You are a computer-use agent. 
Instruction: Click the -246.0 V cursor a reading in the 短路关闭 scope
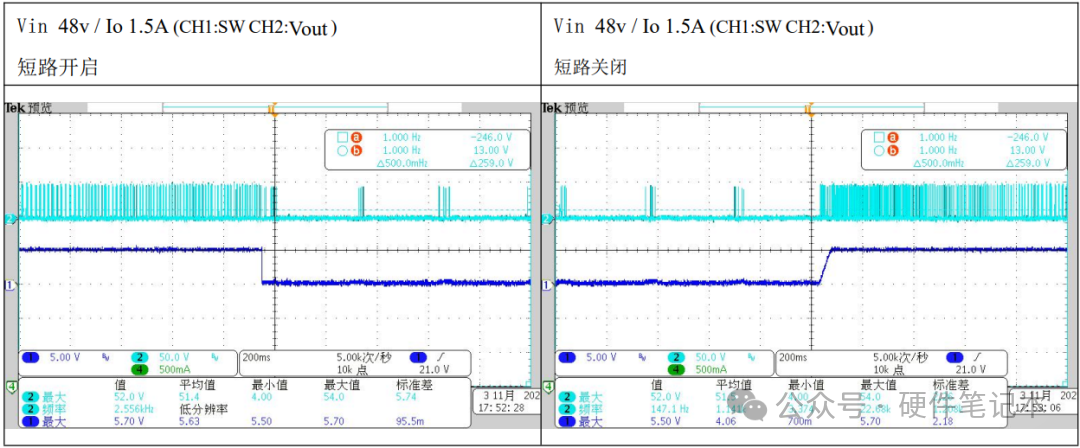coord(1028,138)
